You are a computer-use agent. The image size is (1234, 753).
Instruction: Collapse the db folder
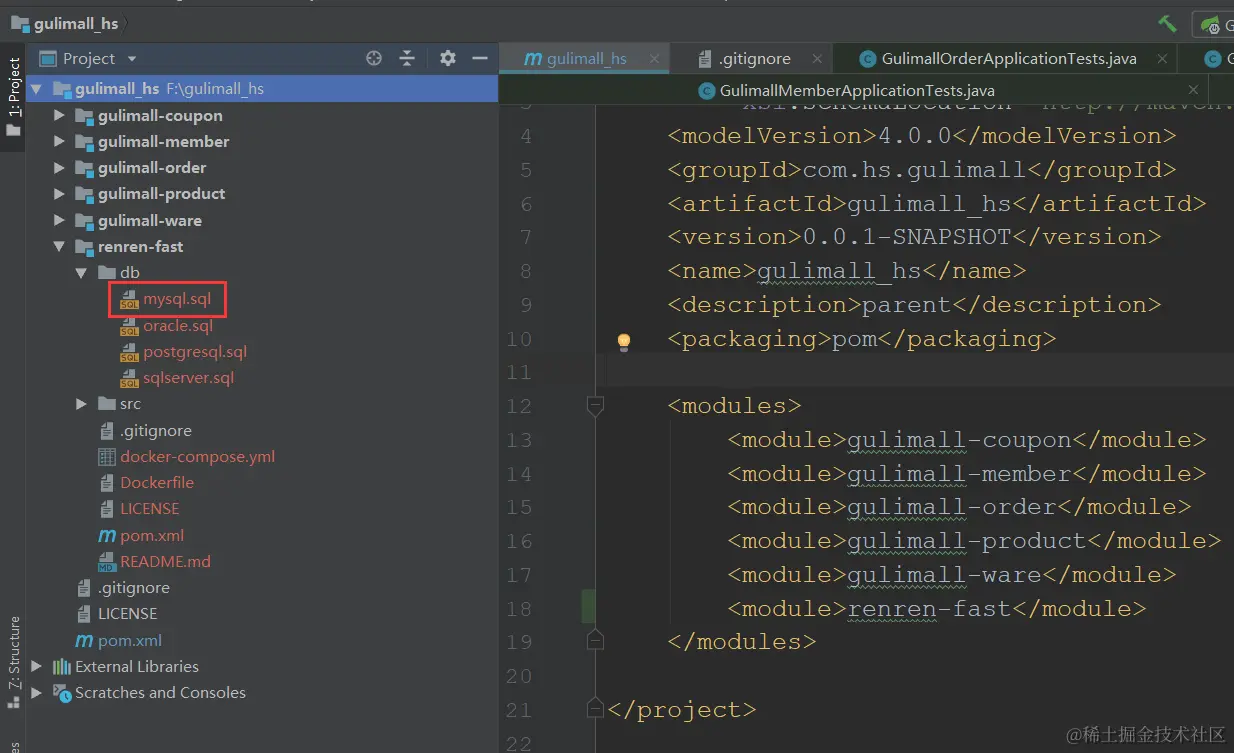[x=82, y=272]
